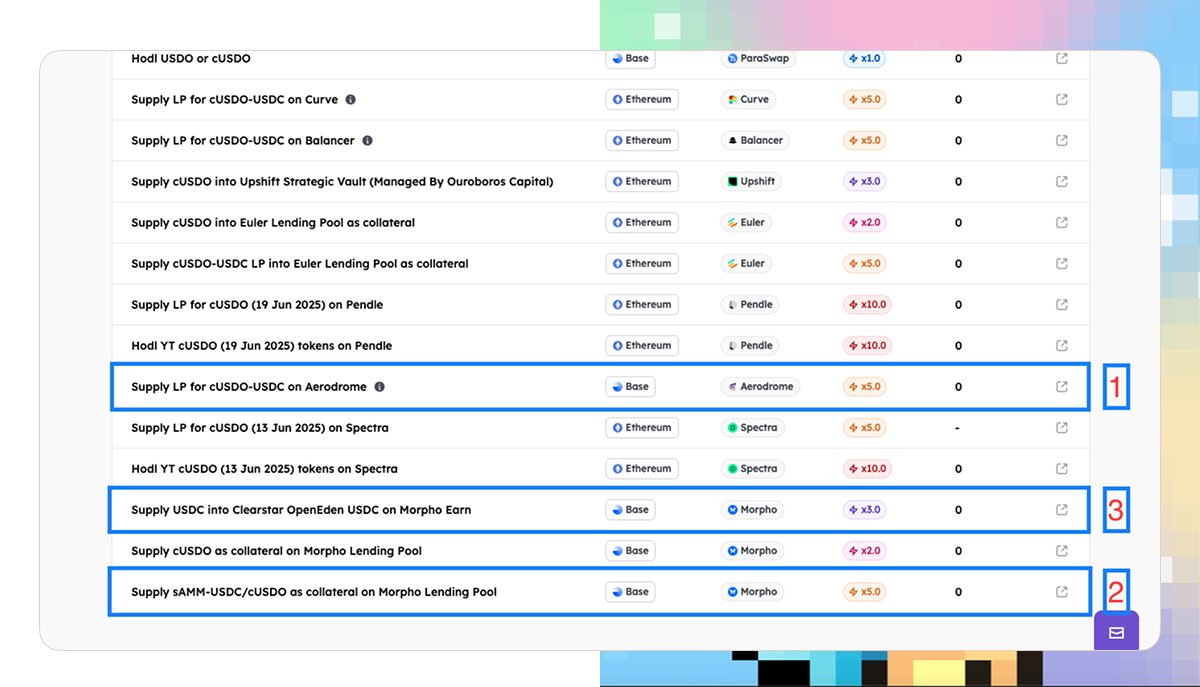
Task: Click the Upshift protocol badge
Action: point(751,181)
